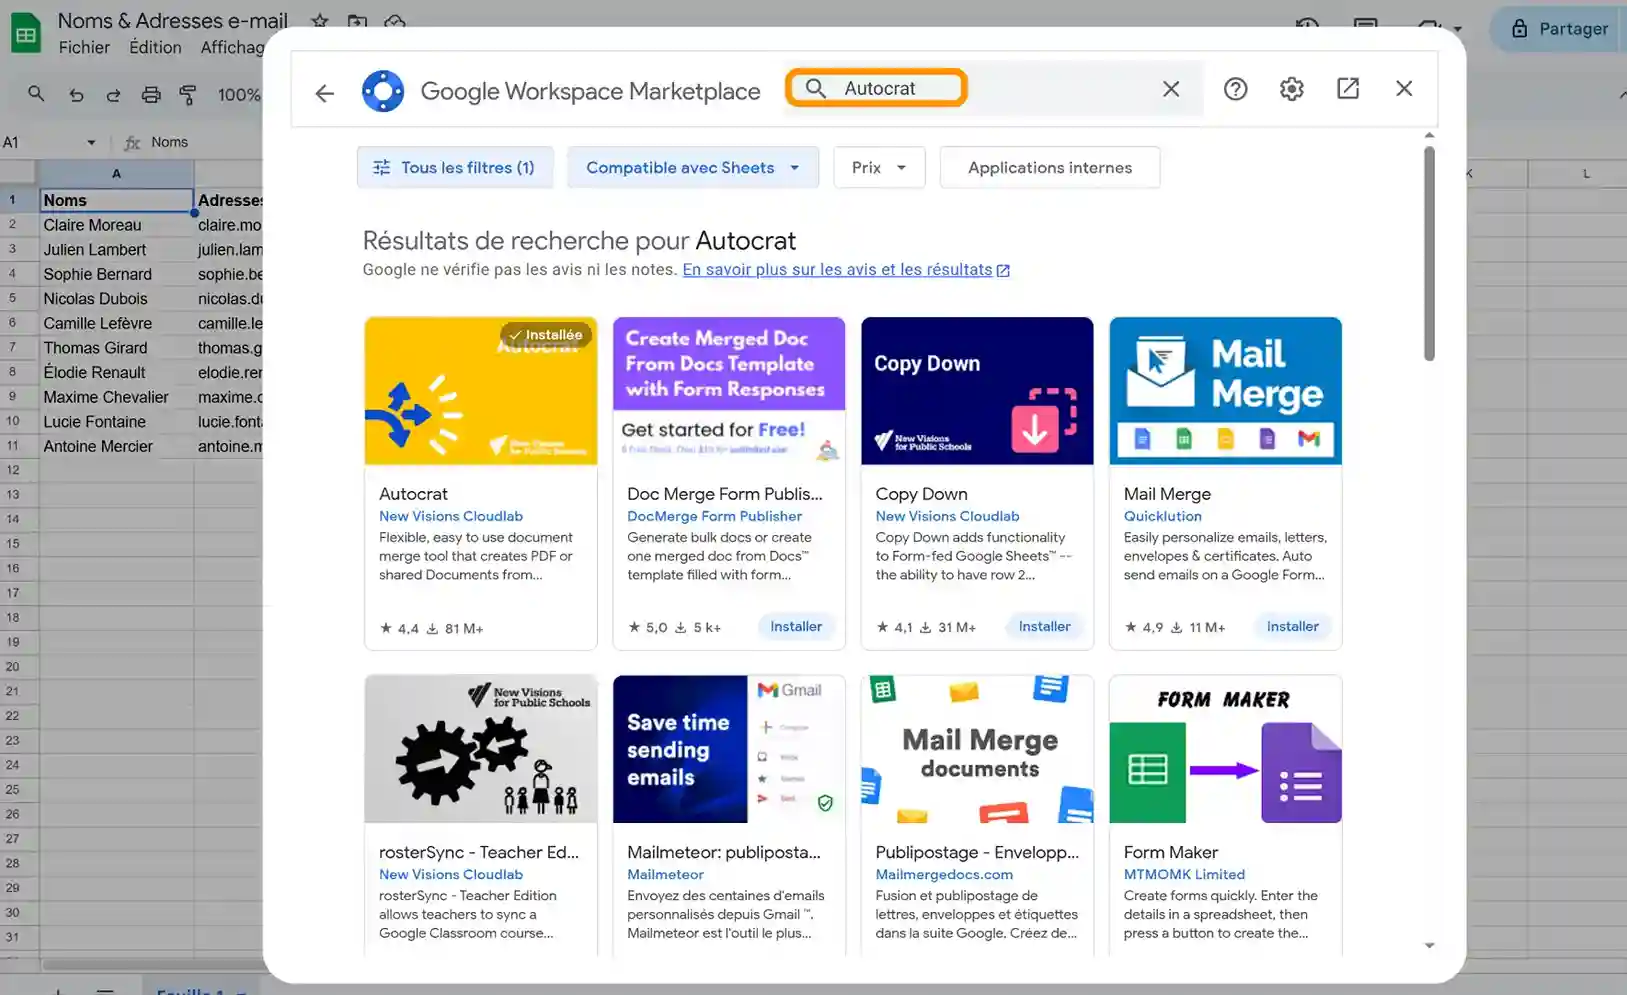Select the Thomas Girard cell
The height and width of the screenshot is (995, 1627).
(116, 348)
